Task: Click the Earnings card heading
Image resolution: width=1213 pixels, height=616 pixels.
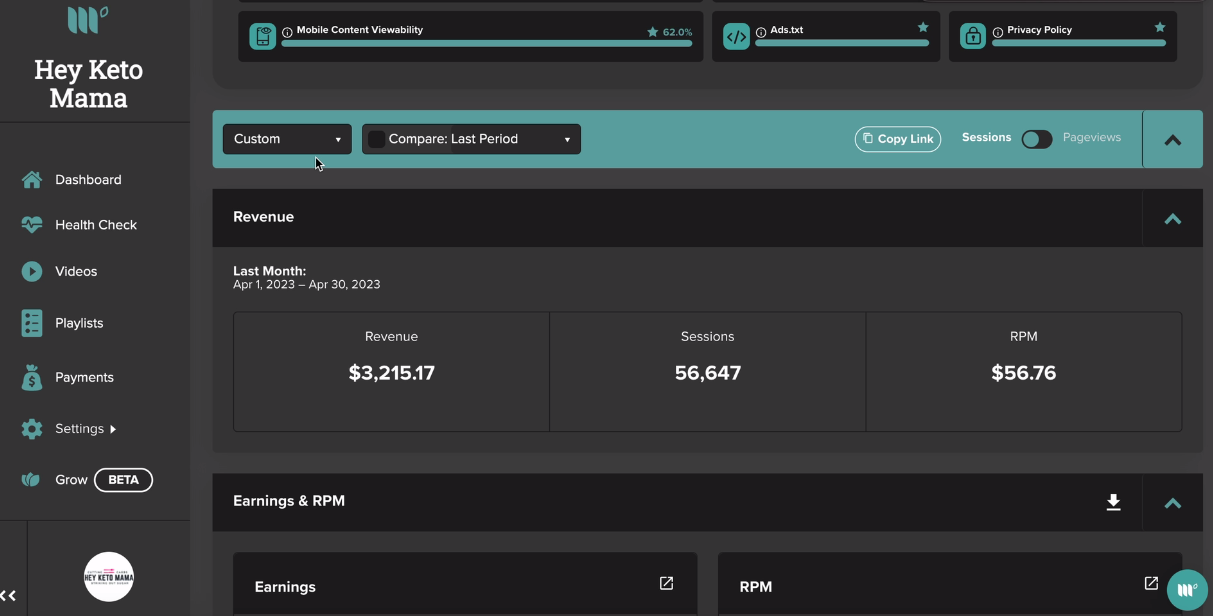Action: (285, 587)
